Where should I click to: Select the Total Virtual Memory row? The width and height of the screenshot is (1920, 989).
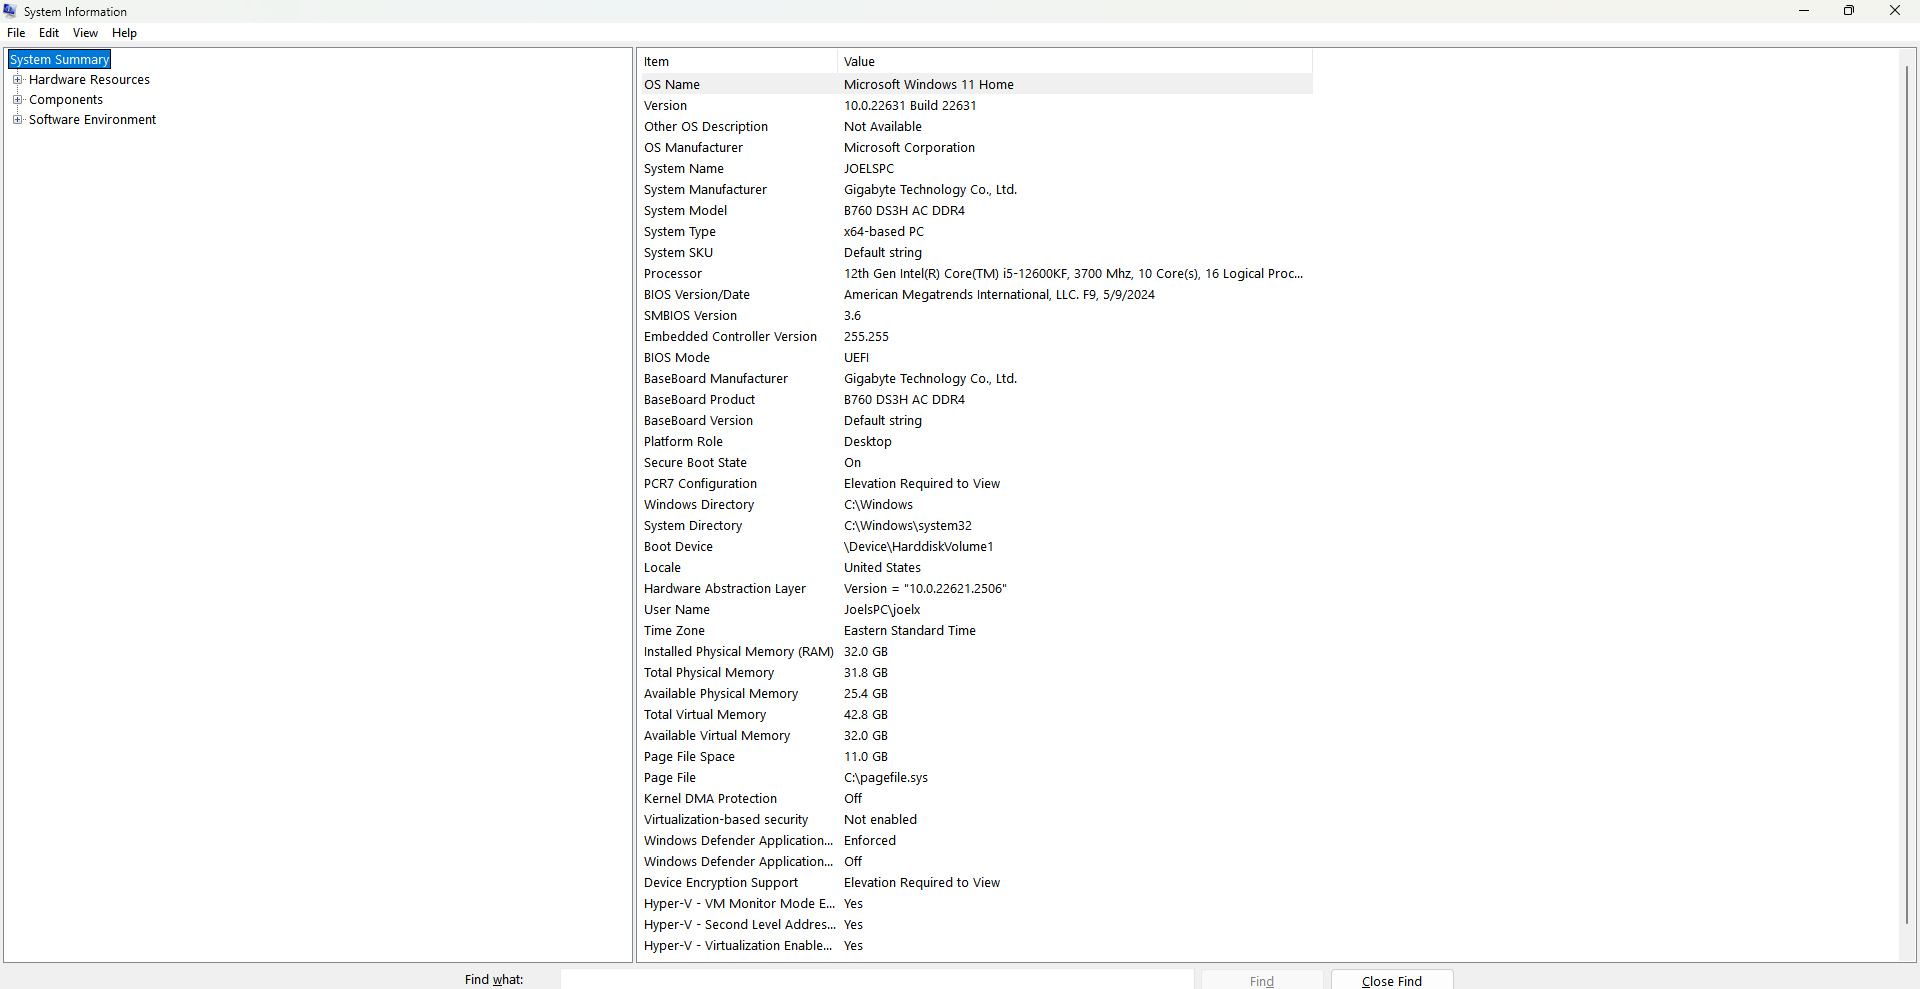(x=976, y=715)
